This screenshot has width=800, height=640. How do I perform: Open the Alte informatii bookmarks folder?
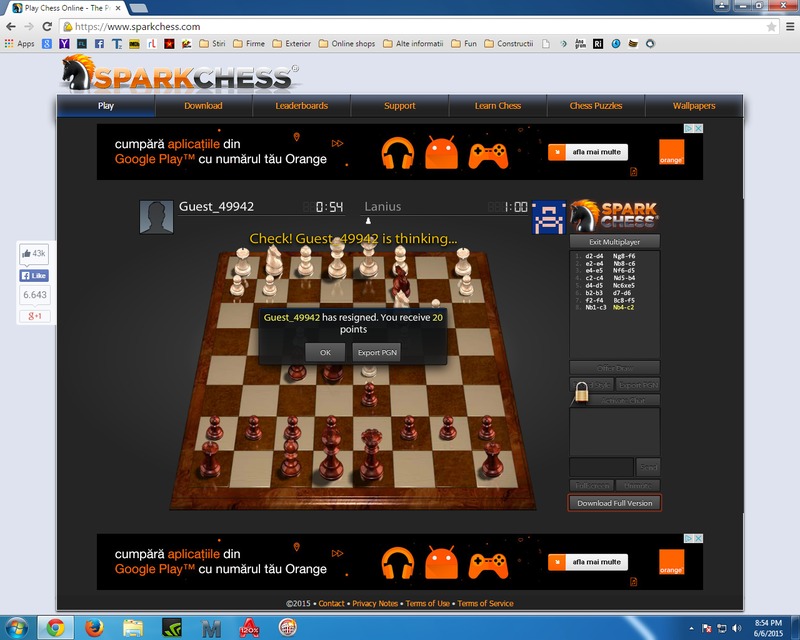click(x=413, y=44)
